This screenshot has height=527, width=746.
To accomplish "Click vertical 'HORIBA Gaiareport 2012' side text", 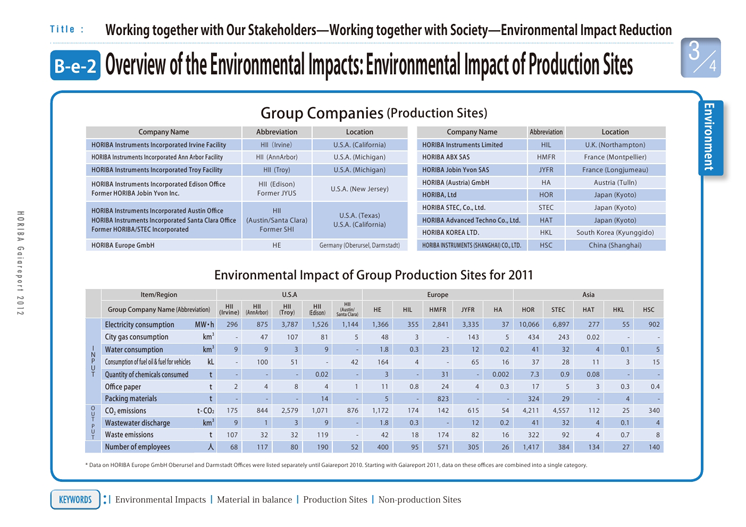I will 20,263.
